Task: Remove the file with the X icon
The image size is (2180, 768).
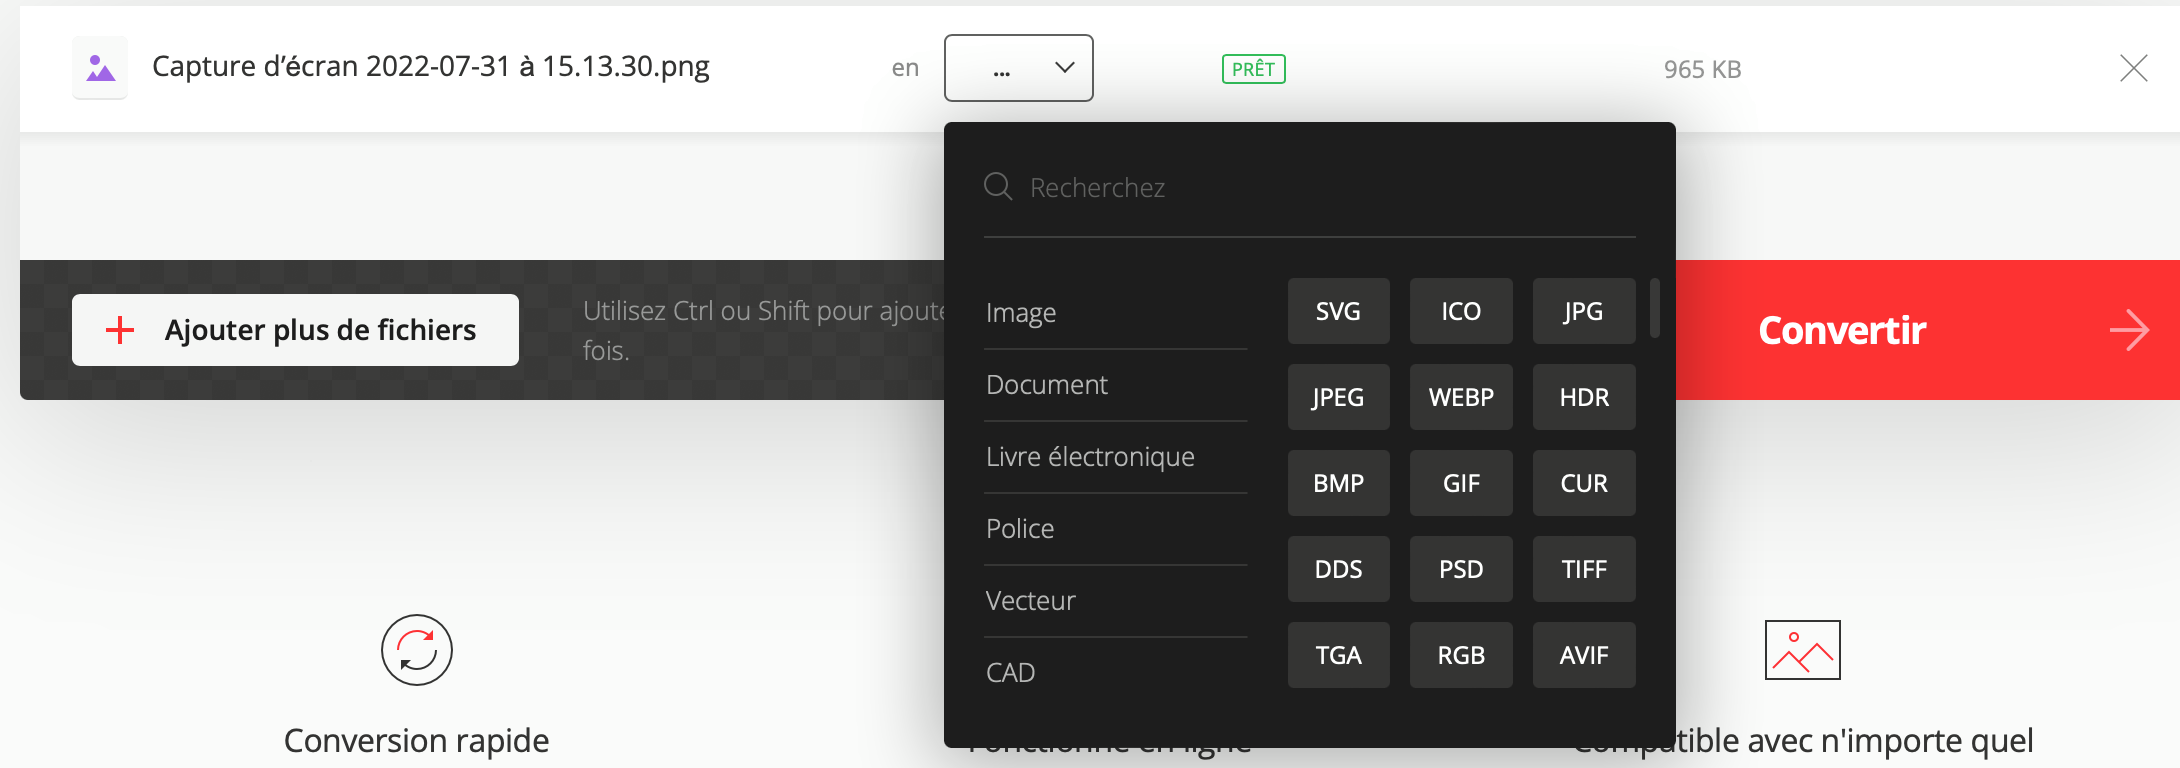Action: pos(2133,68)
